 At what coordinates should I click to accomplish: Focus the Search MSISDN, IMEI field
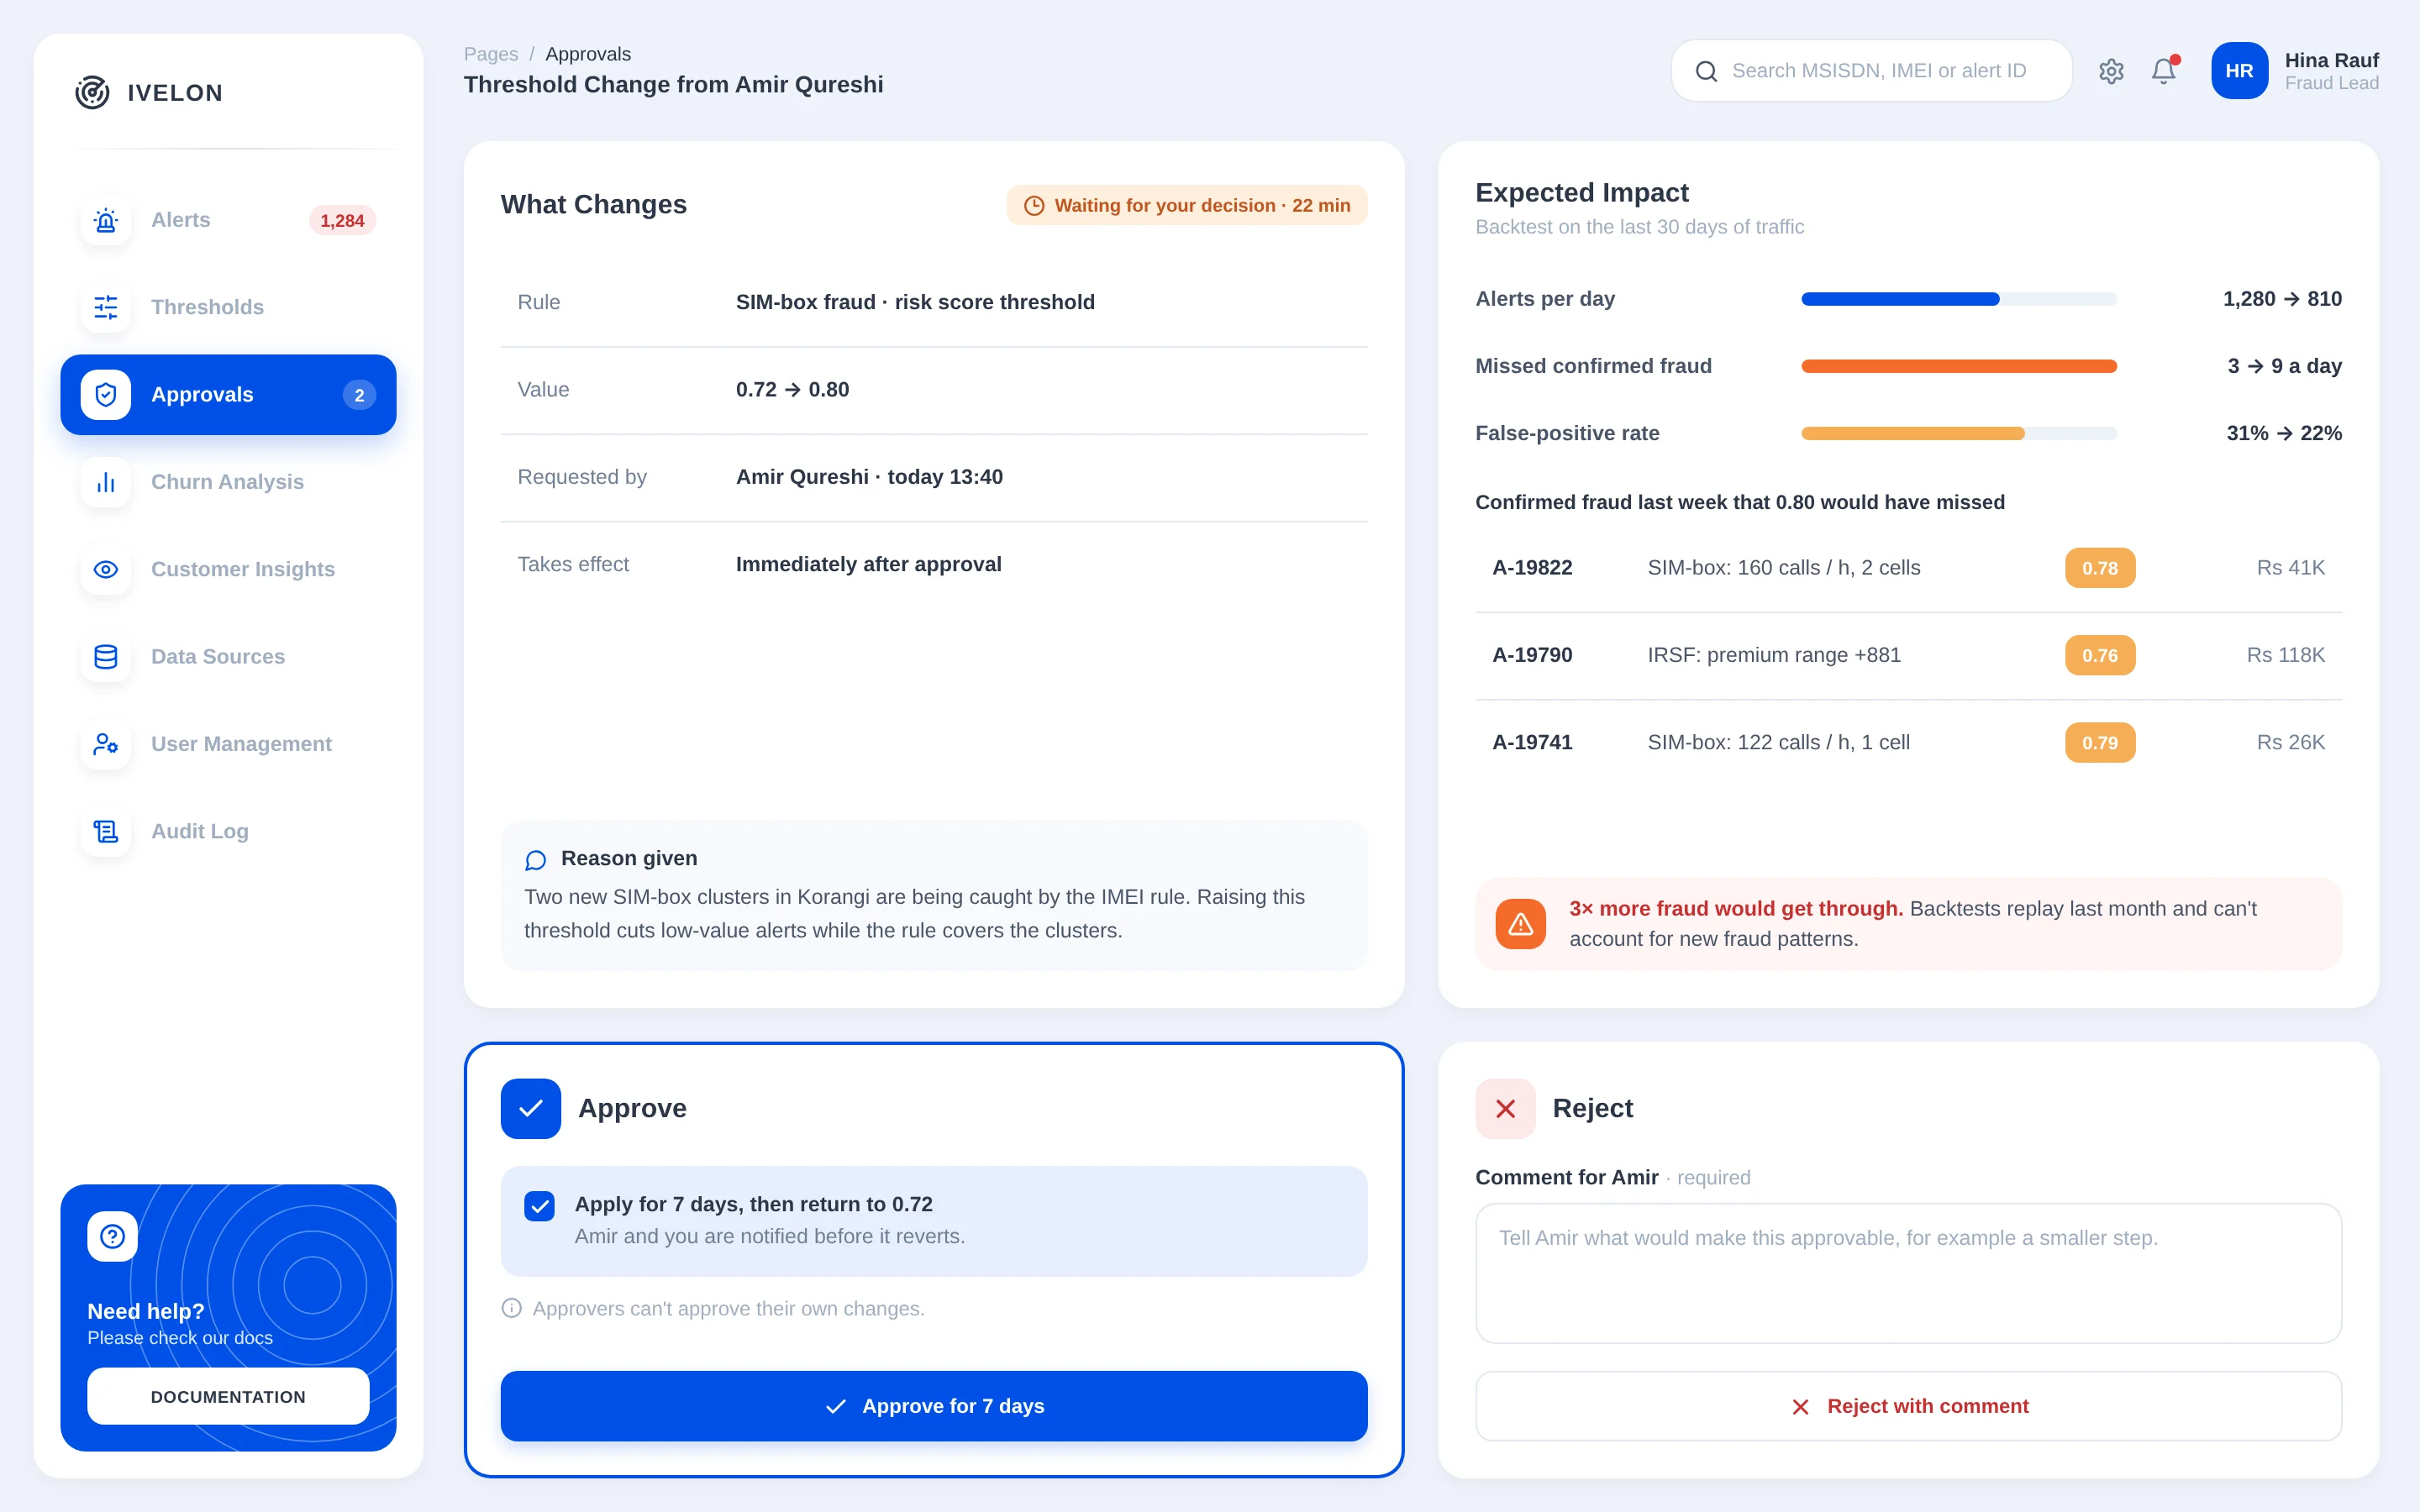[x=1871, y=71]
